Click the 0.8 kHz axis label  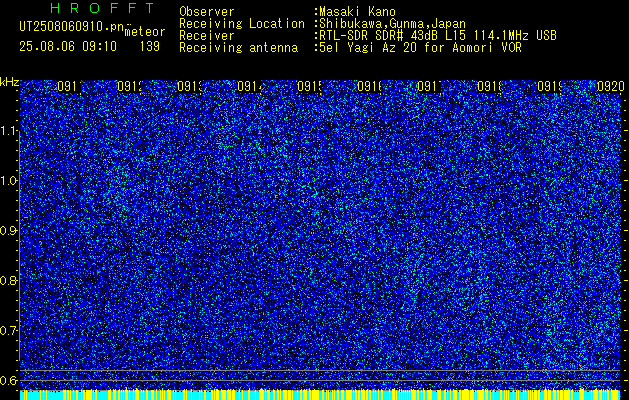[x=10, y=280]
